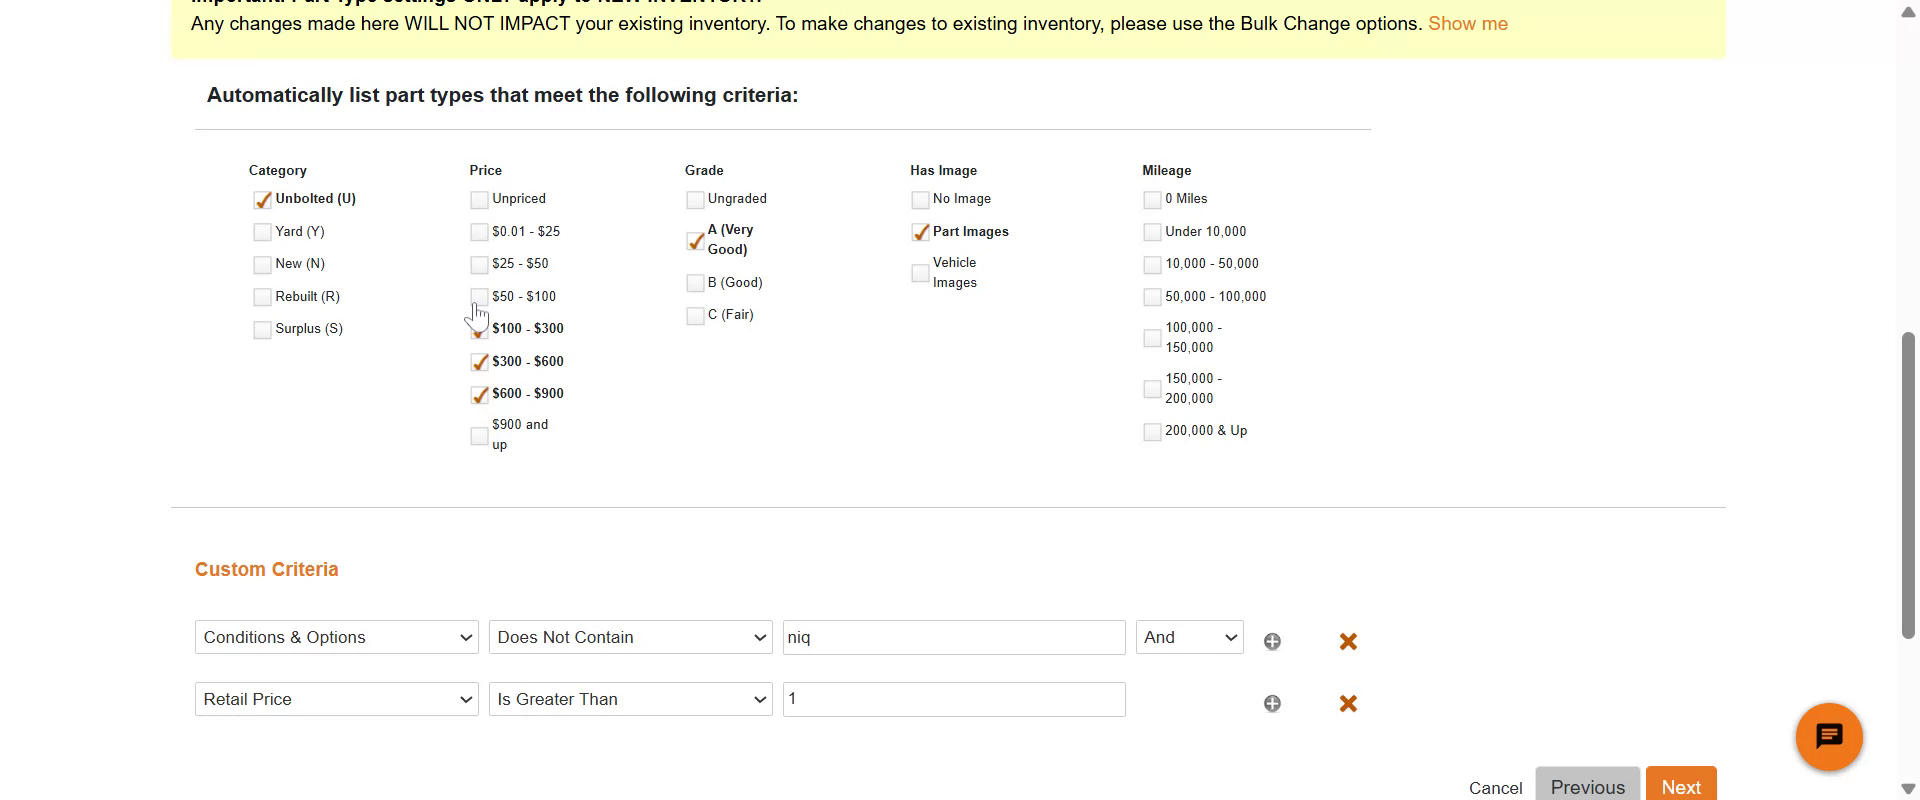The height and width of the screenshot is (800, 1920).
Task: Uncheck the Unbolted (U) category
Action: tap(263, 200)
